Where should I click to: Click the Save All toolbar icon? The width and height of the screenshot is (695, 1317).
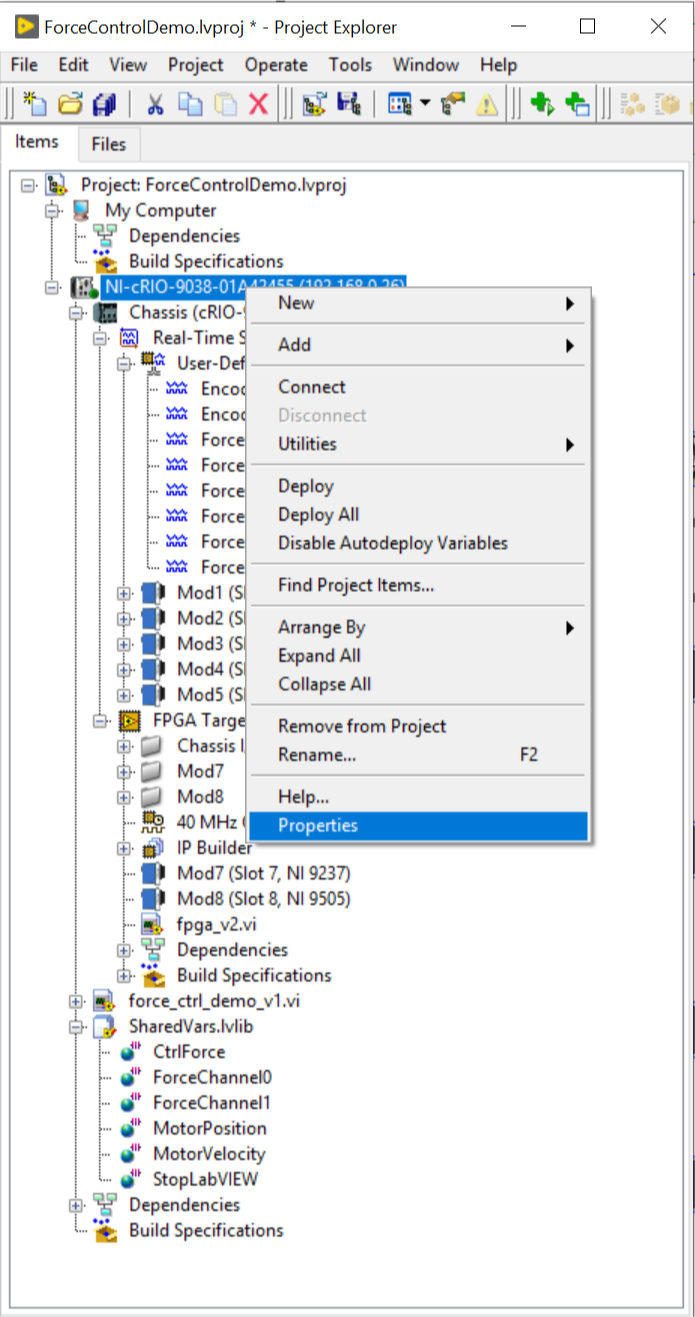click(x=104, y=103)
